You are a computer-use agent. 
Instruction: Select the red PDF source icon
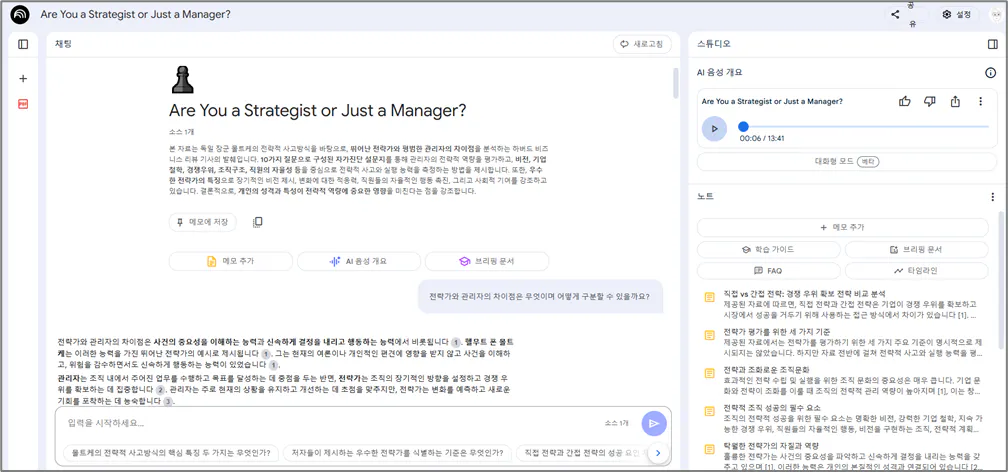tap(23, 104)
